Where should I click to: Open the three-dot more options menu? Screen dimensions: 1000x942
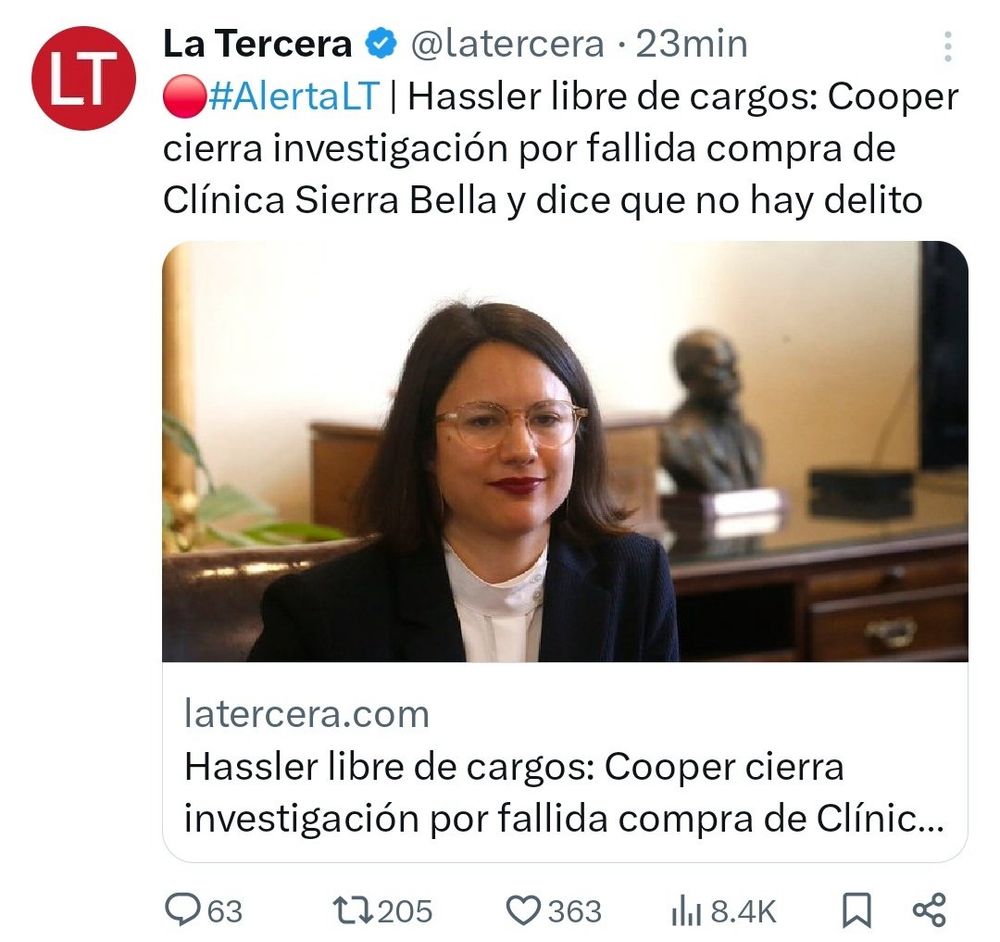point(948,47)
